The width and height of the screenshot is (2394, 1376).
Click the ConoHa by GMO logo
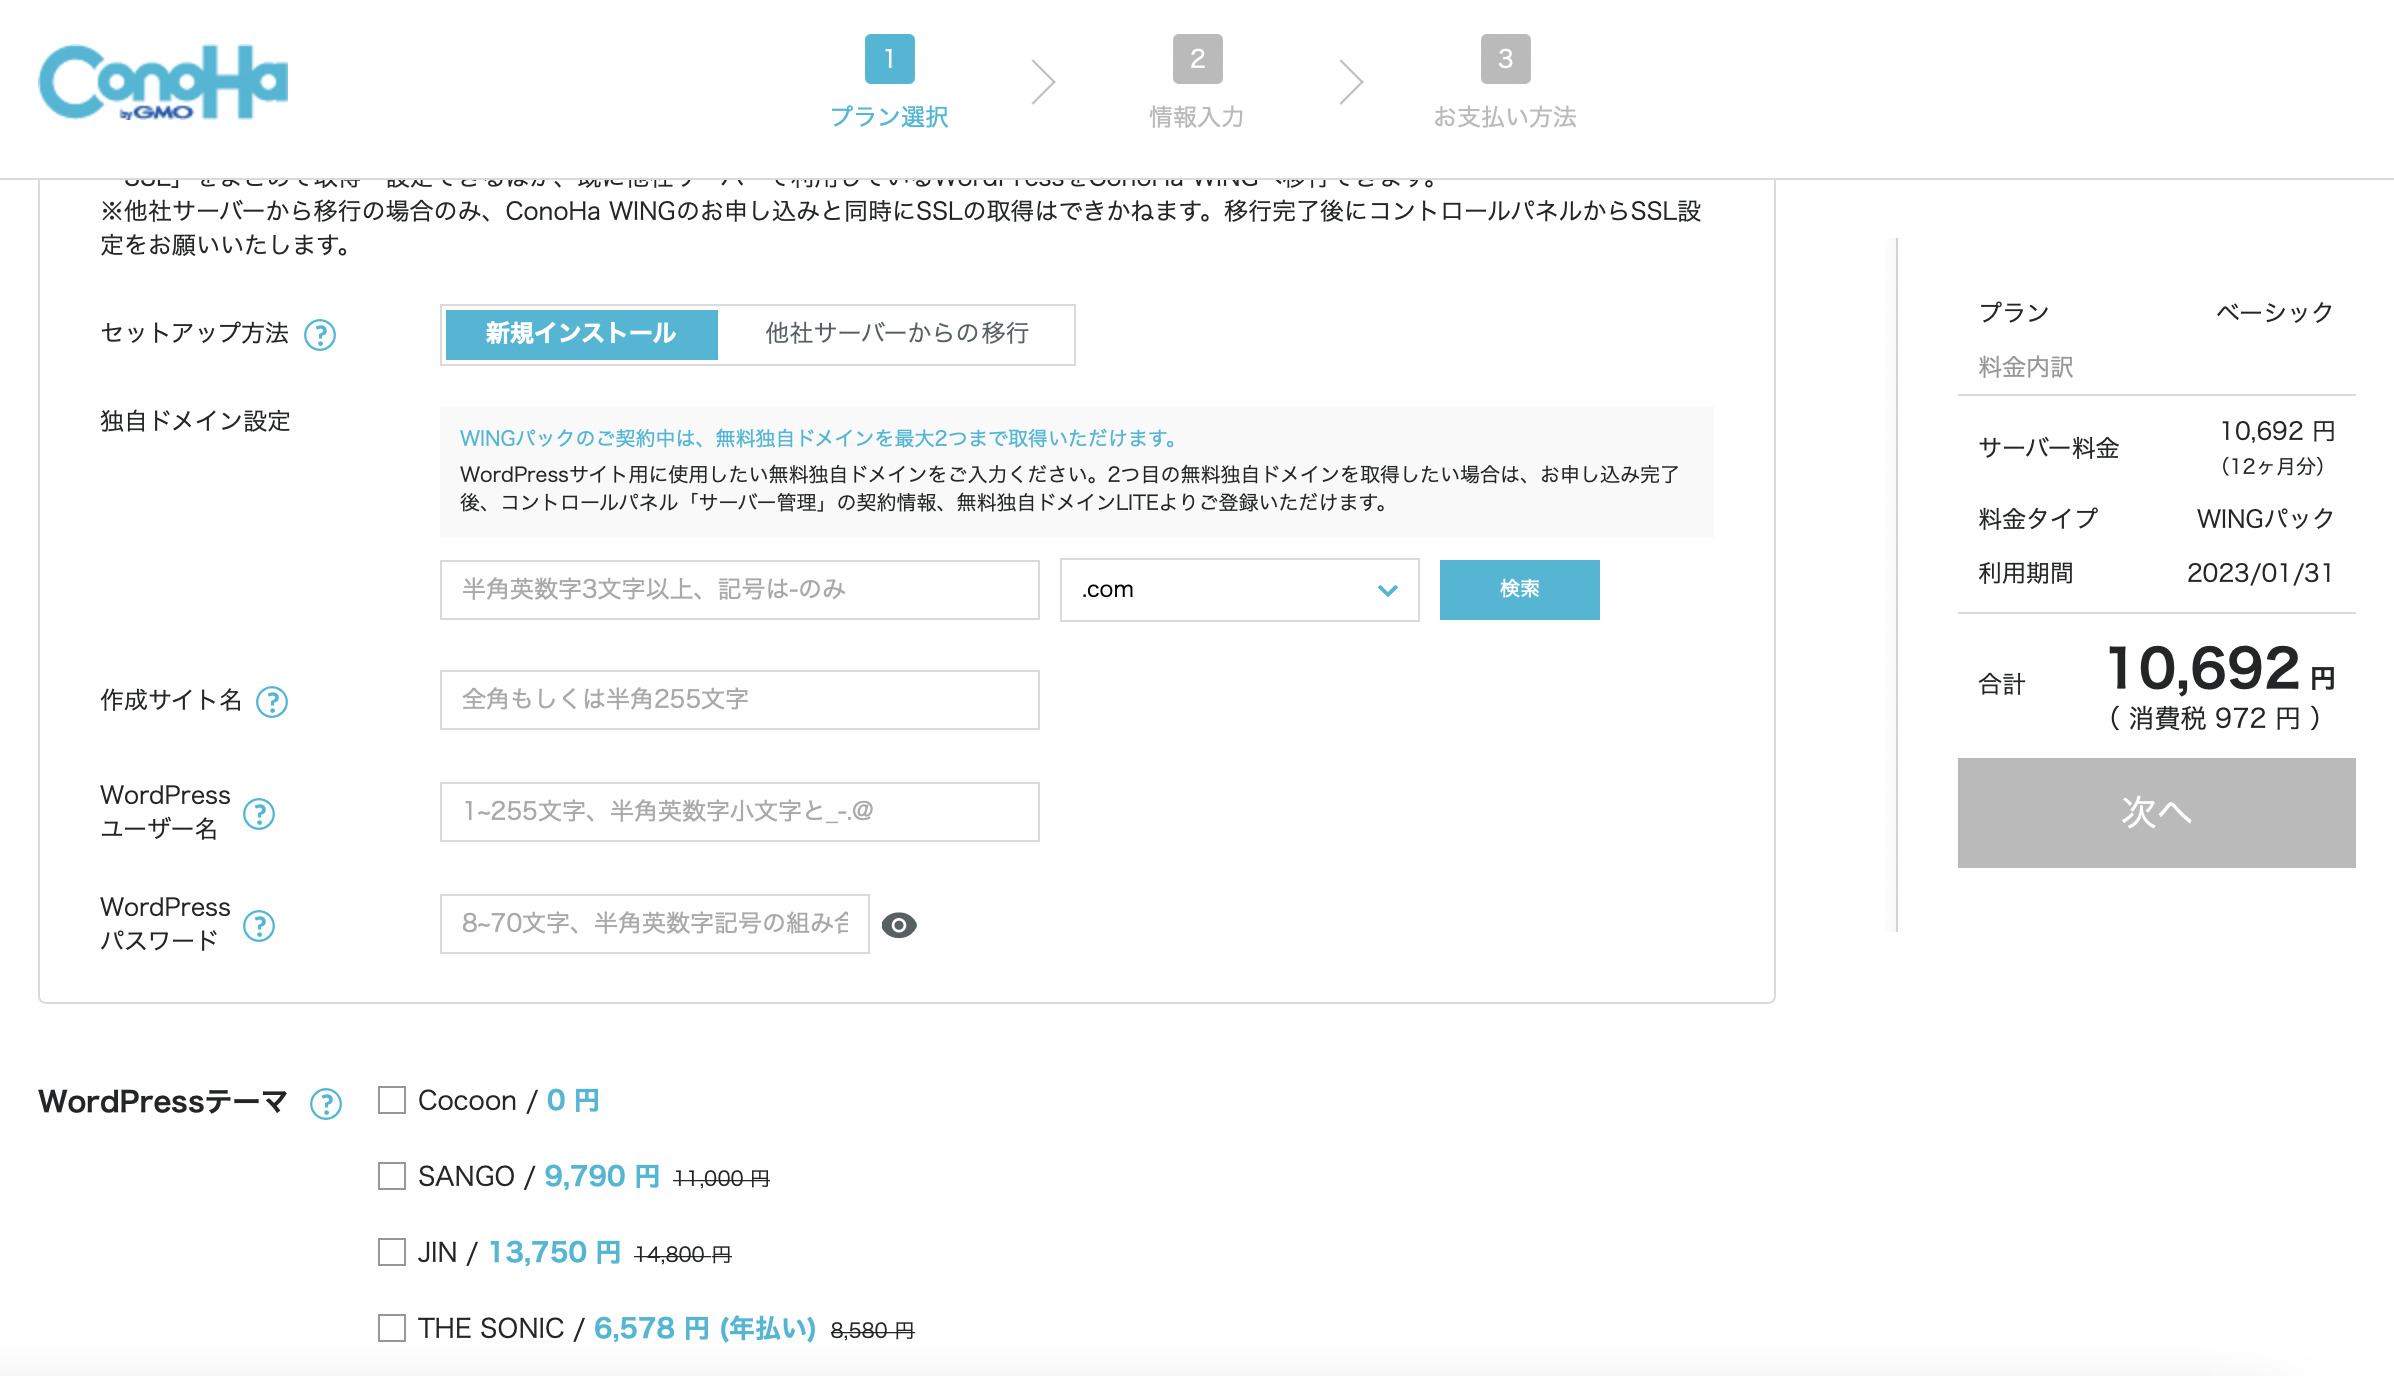point(163,82)
